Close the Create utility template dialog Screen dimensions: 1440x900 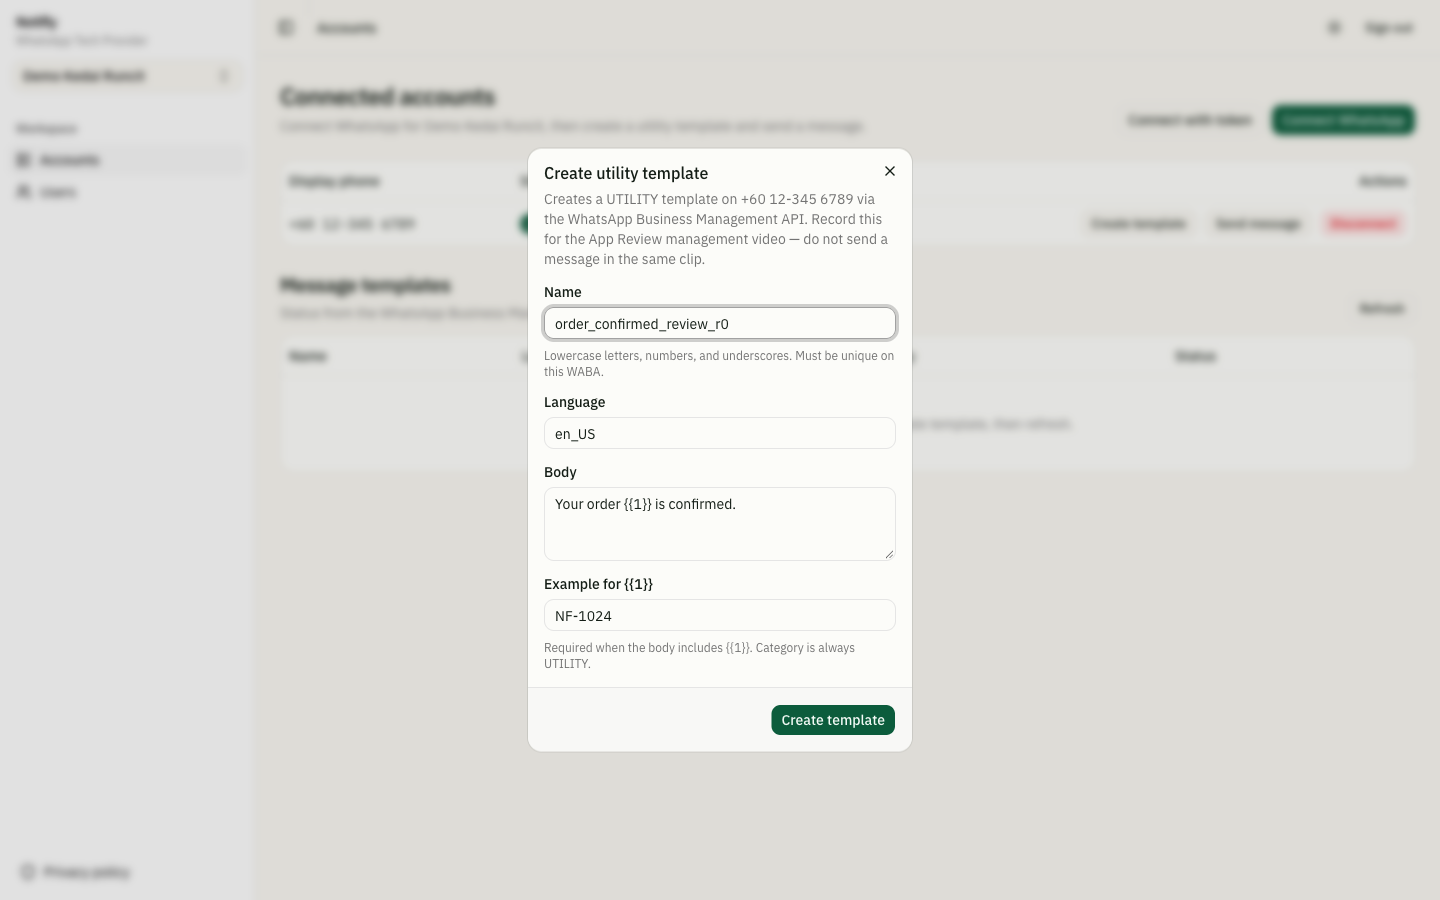890,171
